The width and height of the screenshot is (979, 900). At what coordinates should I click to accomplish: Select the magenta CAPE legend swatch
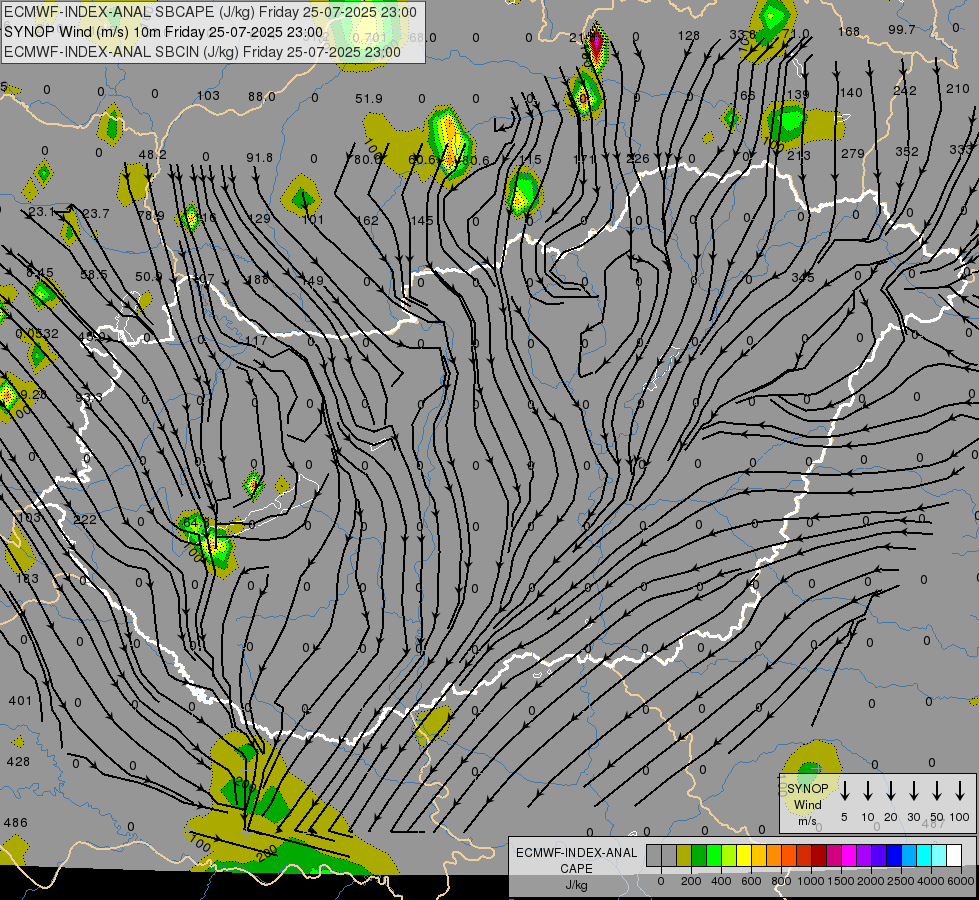[x=849, y=856]
